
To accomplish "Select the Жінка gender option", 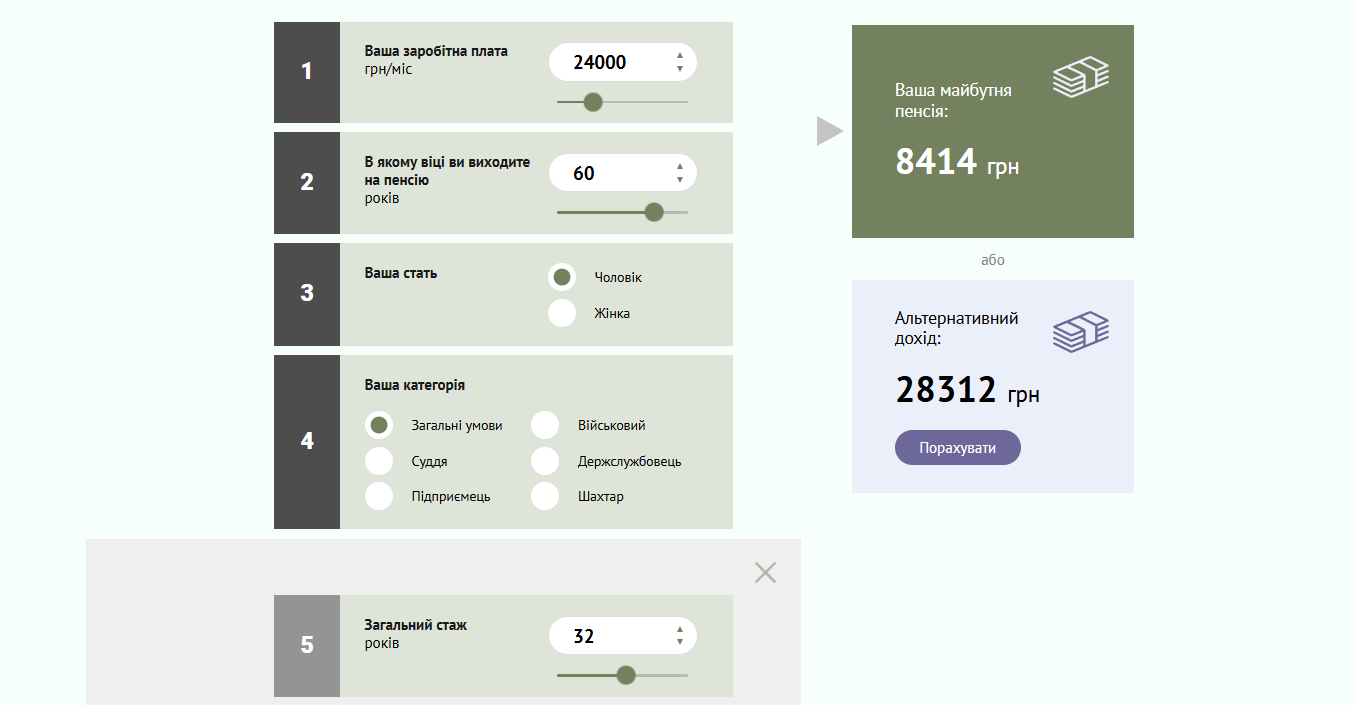I will point(562,313).
